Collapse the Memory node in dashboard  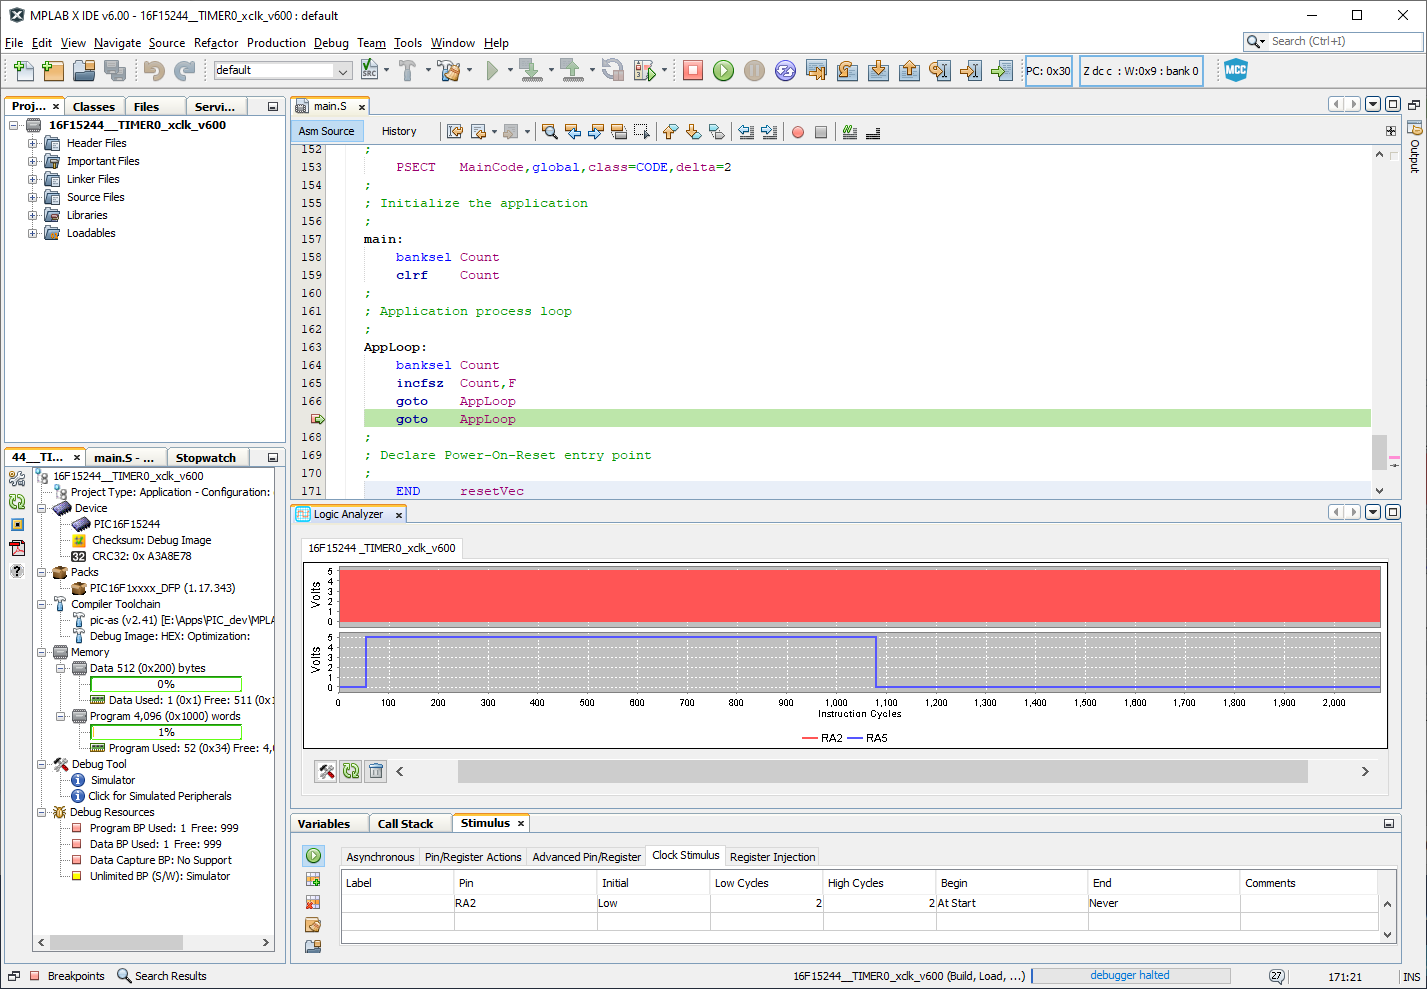pos(43,652)
